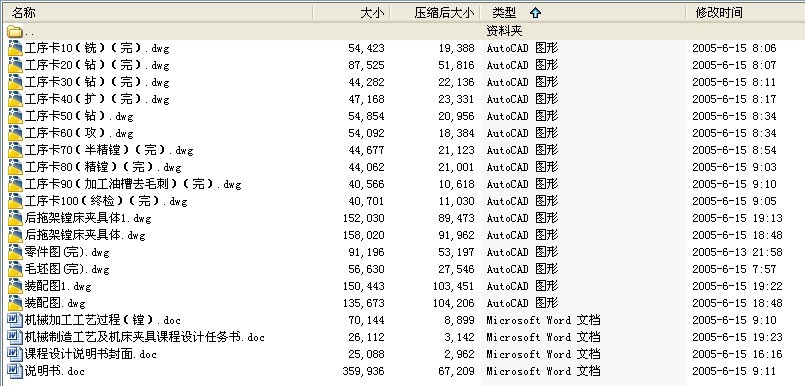The height and width of the screenshot is (386, 805).
Task: Sort by the 类型 column header
Action: [583, 13]
